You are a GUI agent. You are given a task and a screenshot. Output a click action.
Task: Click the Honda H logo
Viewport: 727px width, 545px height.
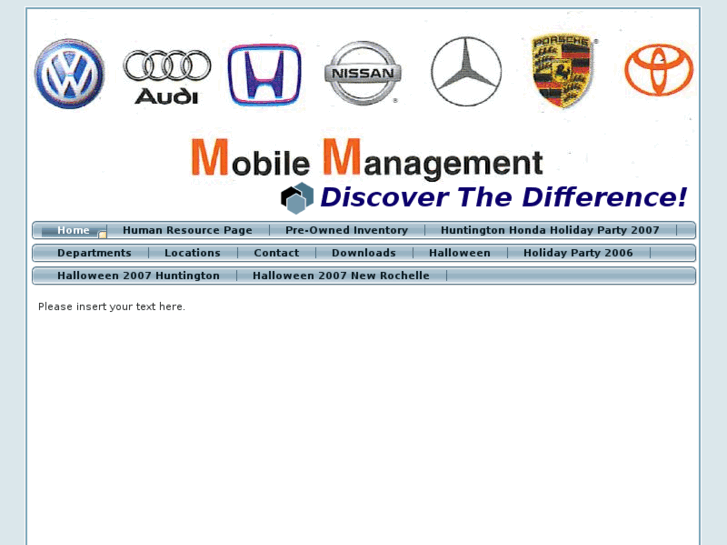click(264, 75)
